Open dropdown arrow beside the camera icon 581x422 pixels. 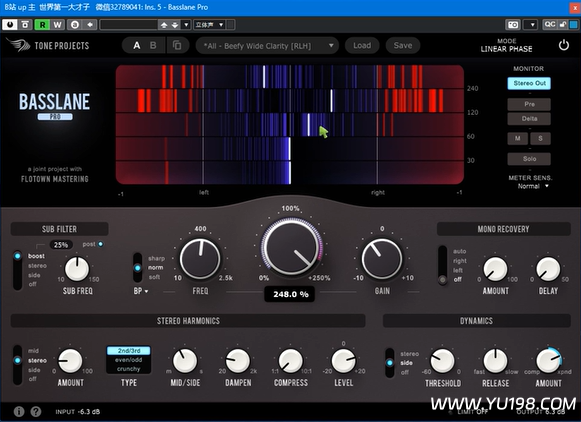(x=532, y=25)
